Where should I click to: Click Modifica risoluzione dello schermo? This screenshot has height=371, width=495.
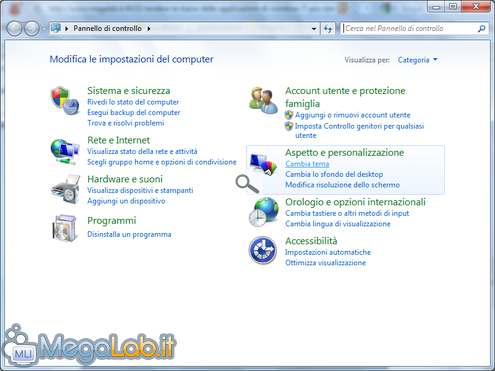click(x=342, y=185)
